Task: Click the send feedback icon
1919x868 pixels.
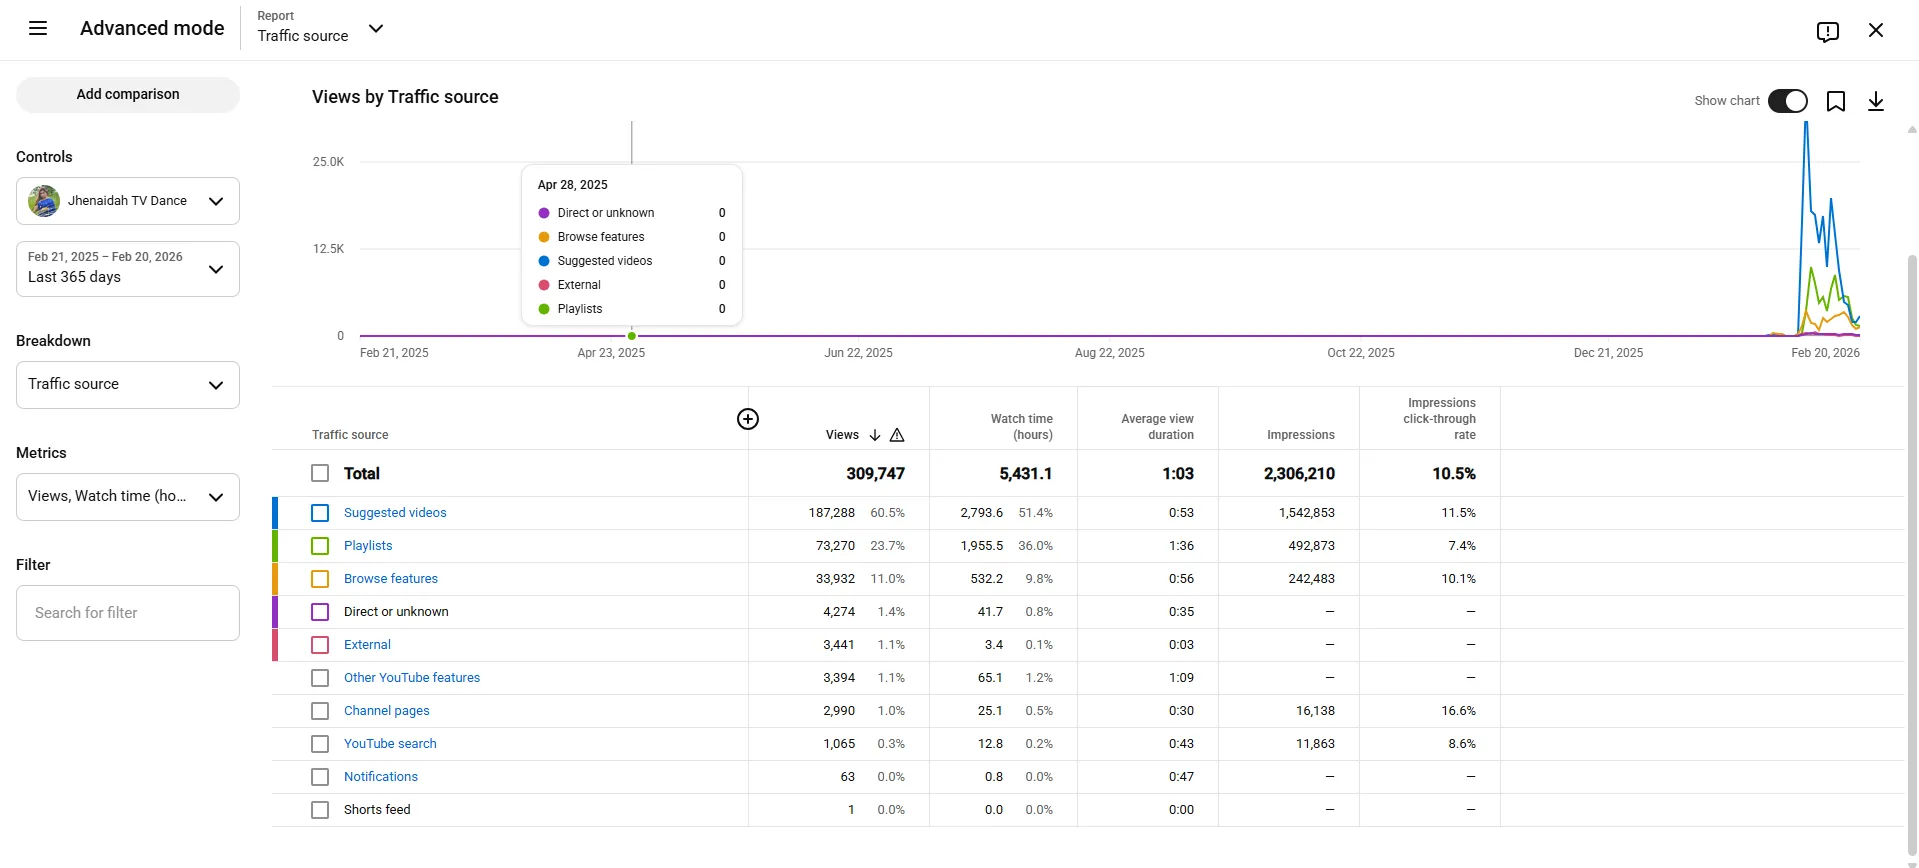Action: (1828, 31)
